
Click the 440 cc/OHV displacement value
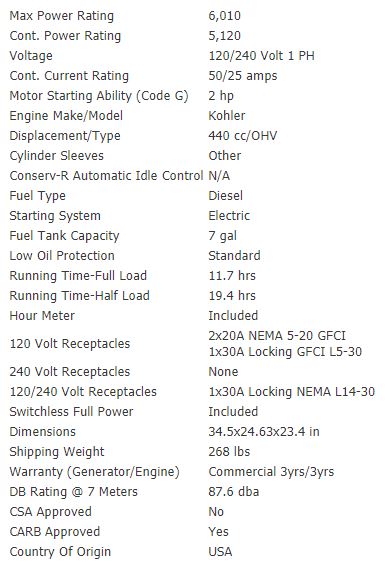(242, 136)
